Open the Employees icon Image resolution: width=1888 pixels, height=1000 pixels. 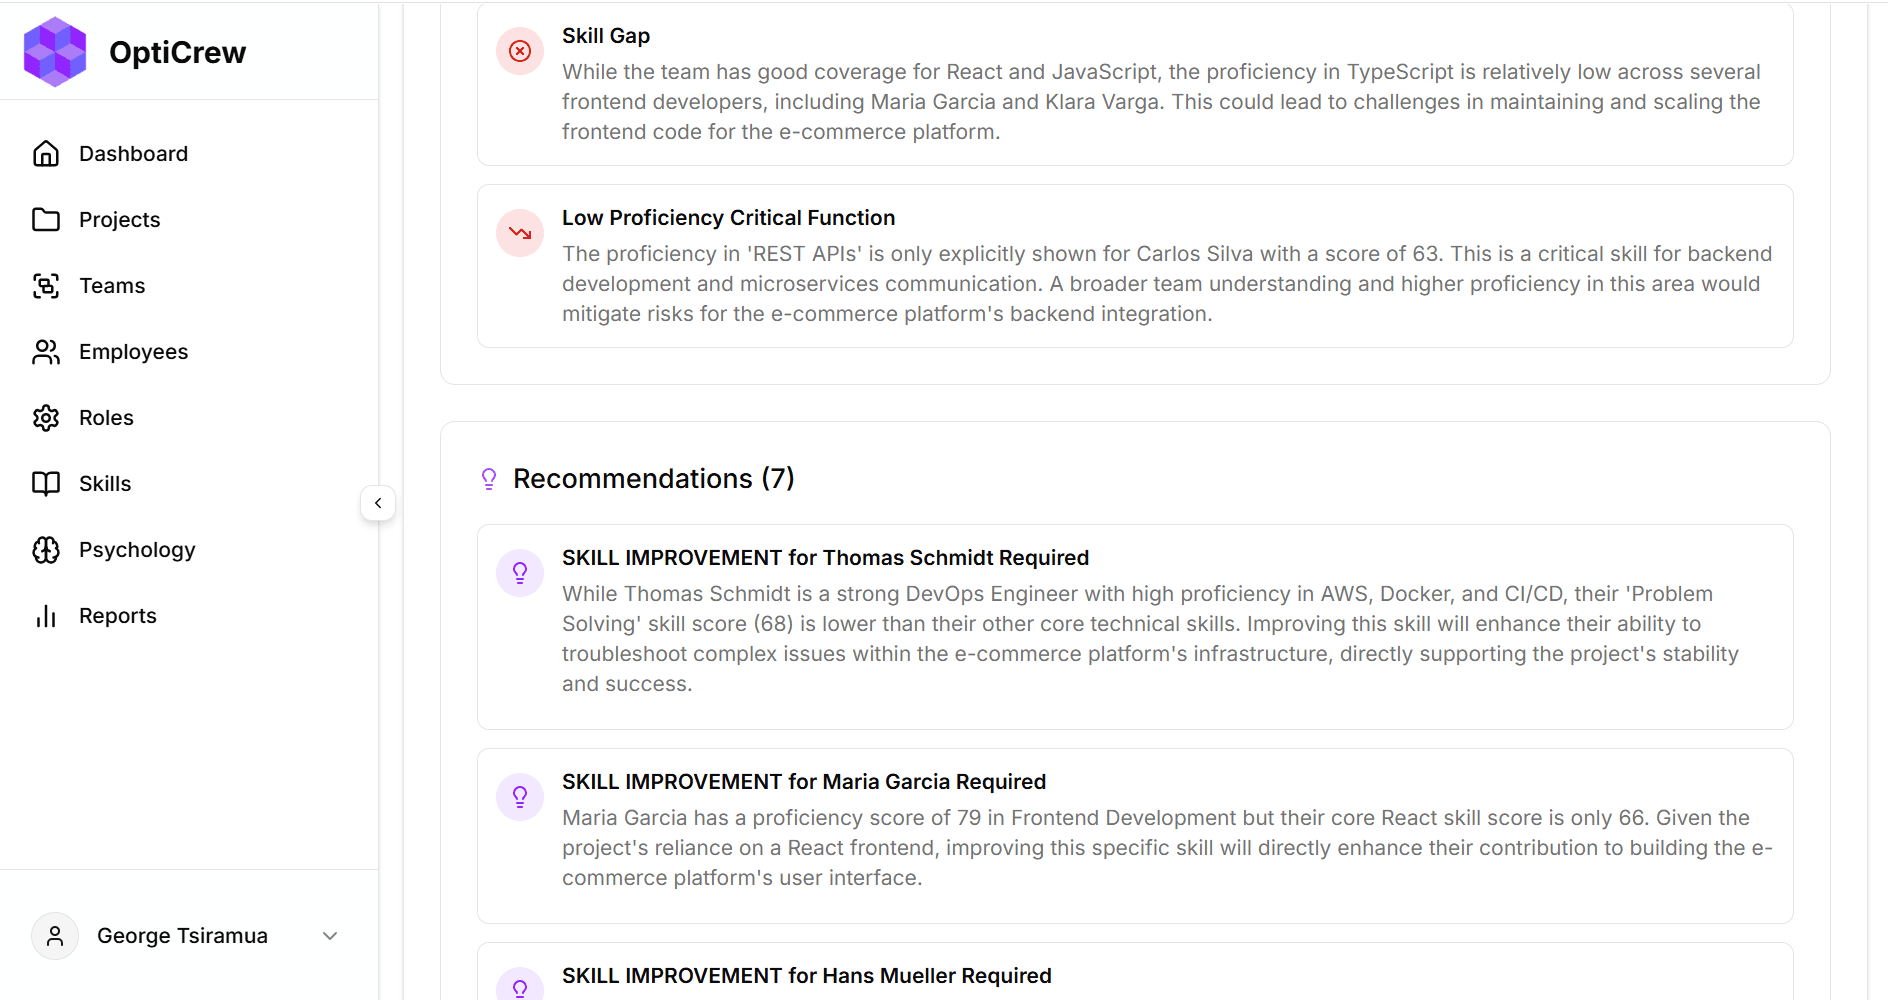point(46,351)
